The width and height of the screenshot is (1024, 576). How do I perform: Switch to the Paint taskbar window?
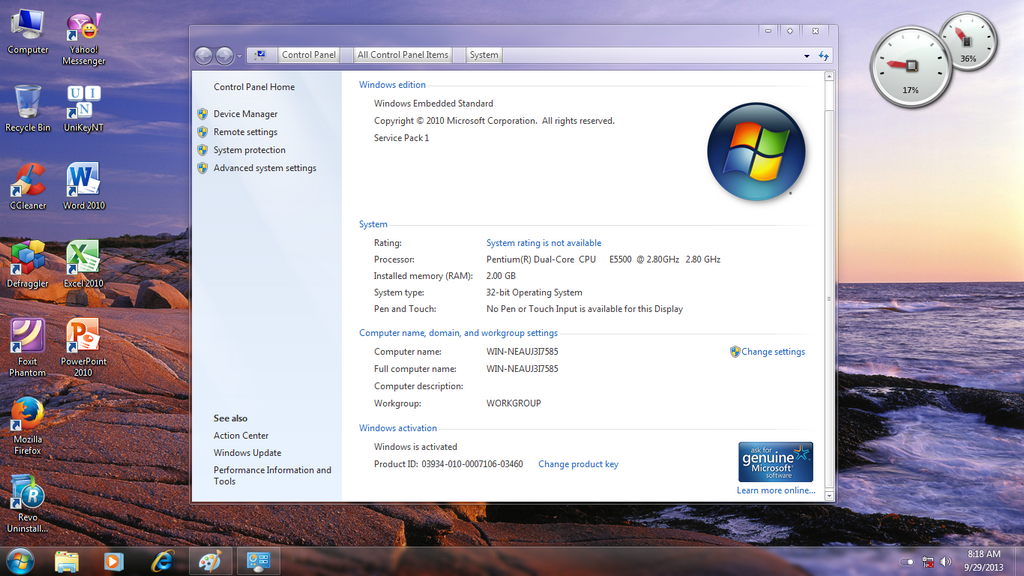[x=210, y=561]
